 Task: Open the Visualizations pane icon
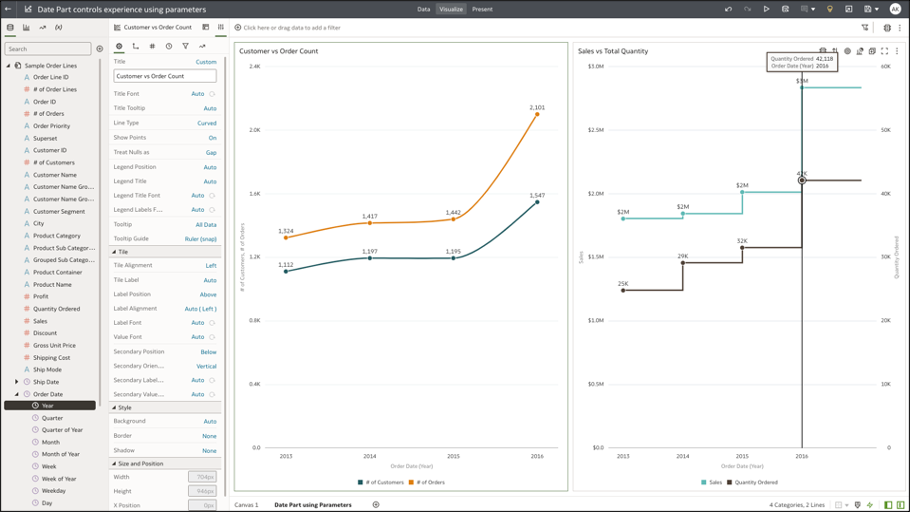tap(26, 28)
